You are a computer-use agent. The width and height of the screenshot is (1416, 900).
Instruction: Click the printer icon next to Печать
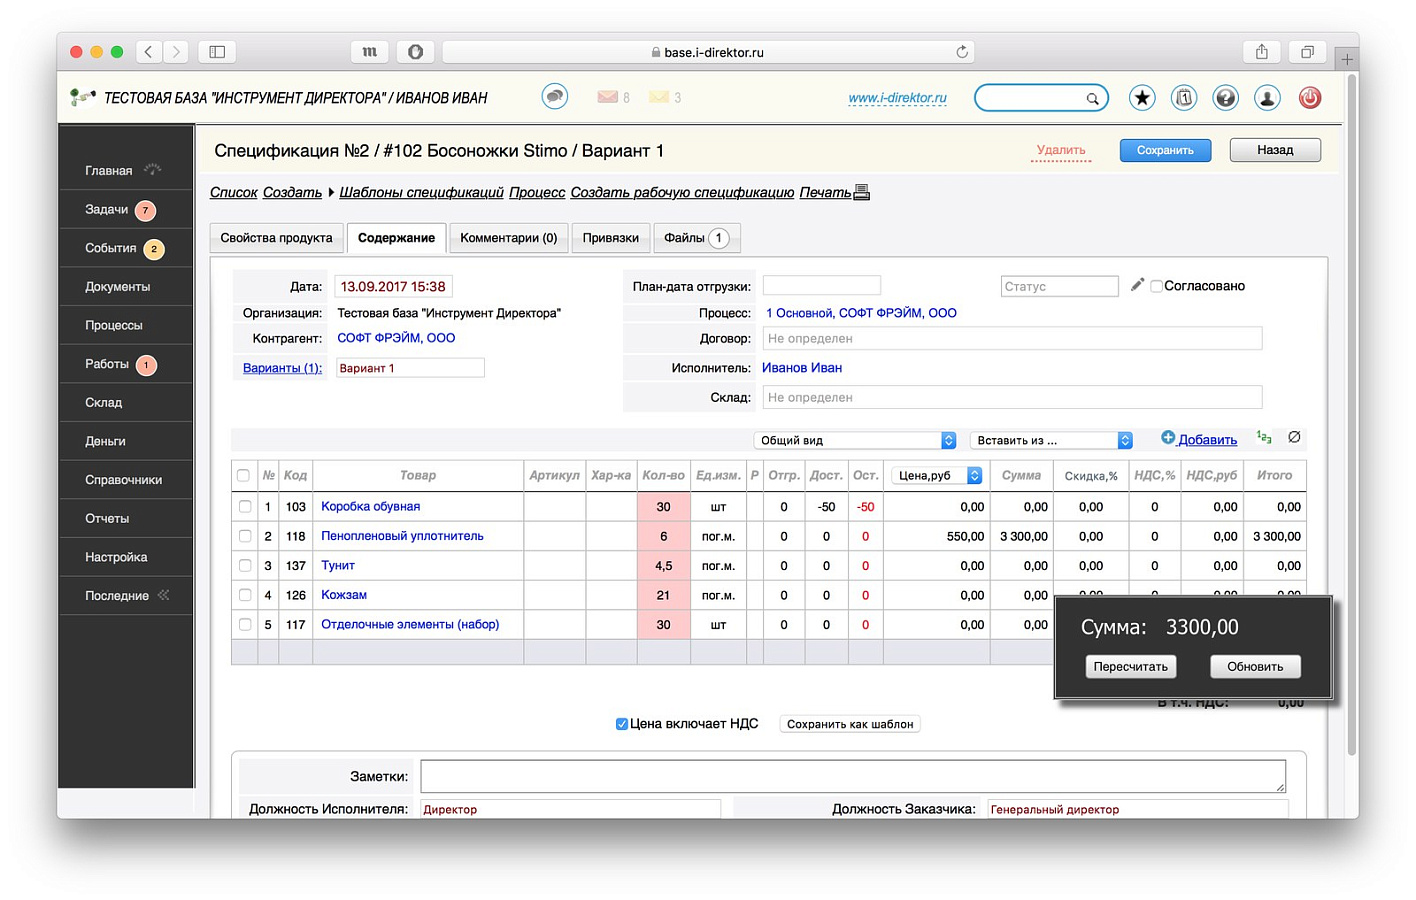coord(862,192)
